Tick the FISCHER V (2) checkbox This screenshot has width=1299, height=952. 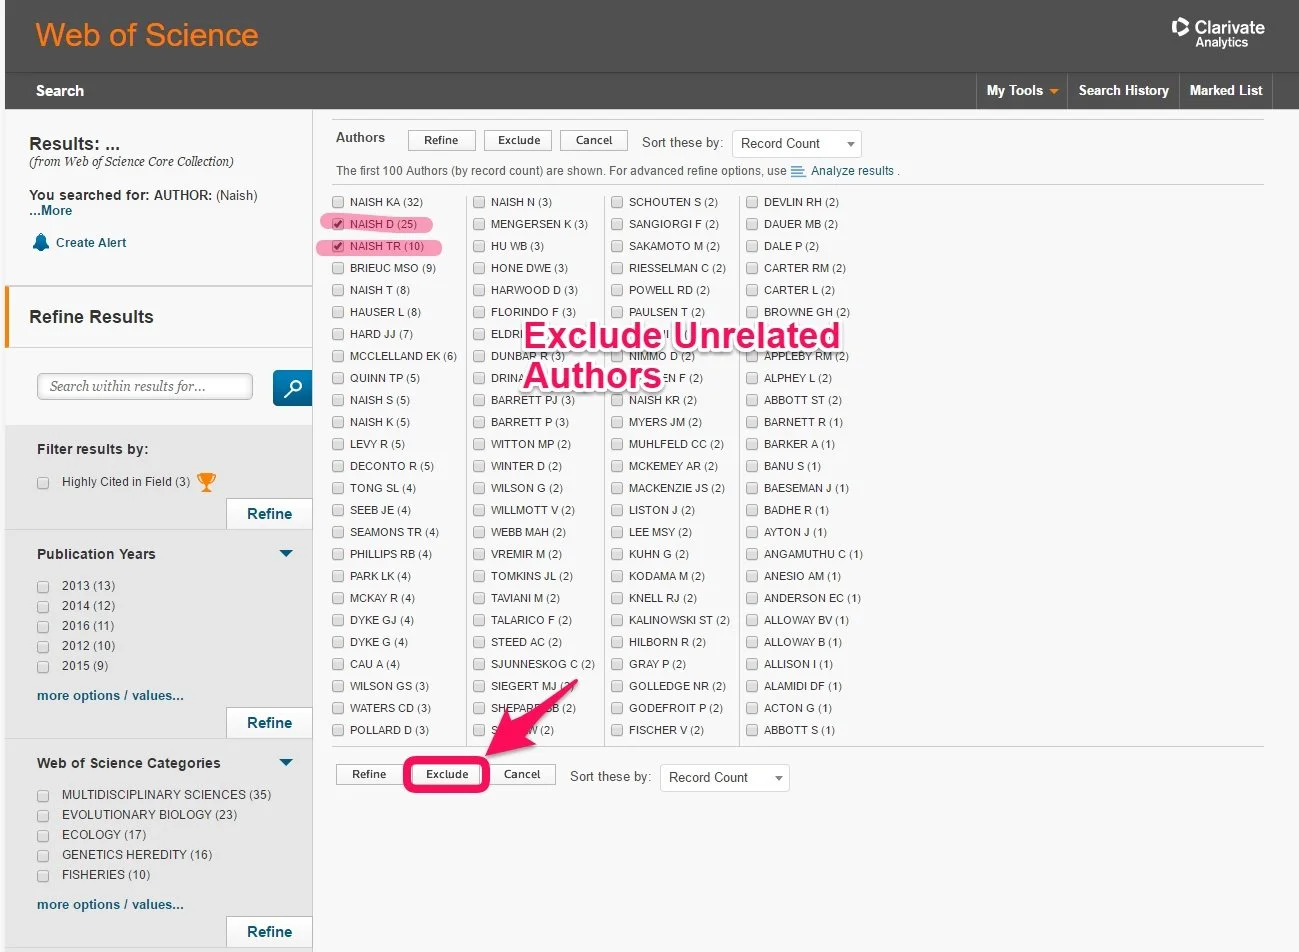pyautogui.click(x=617, y=730)
